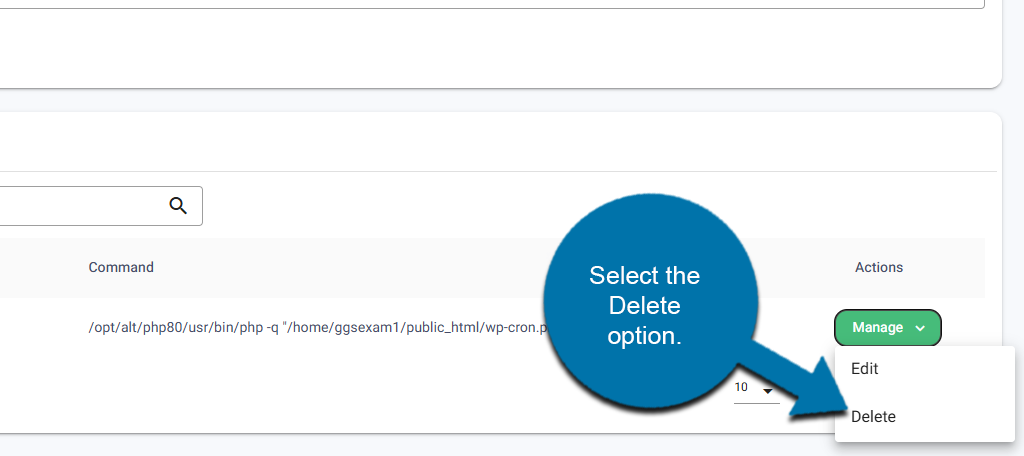The width and height of the screenshot is (1024, 456).
Task: Click the magnifying glass search icon
Action: pyautogui.click(x=178, y=205)
